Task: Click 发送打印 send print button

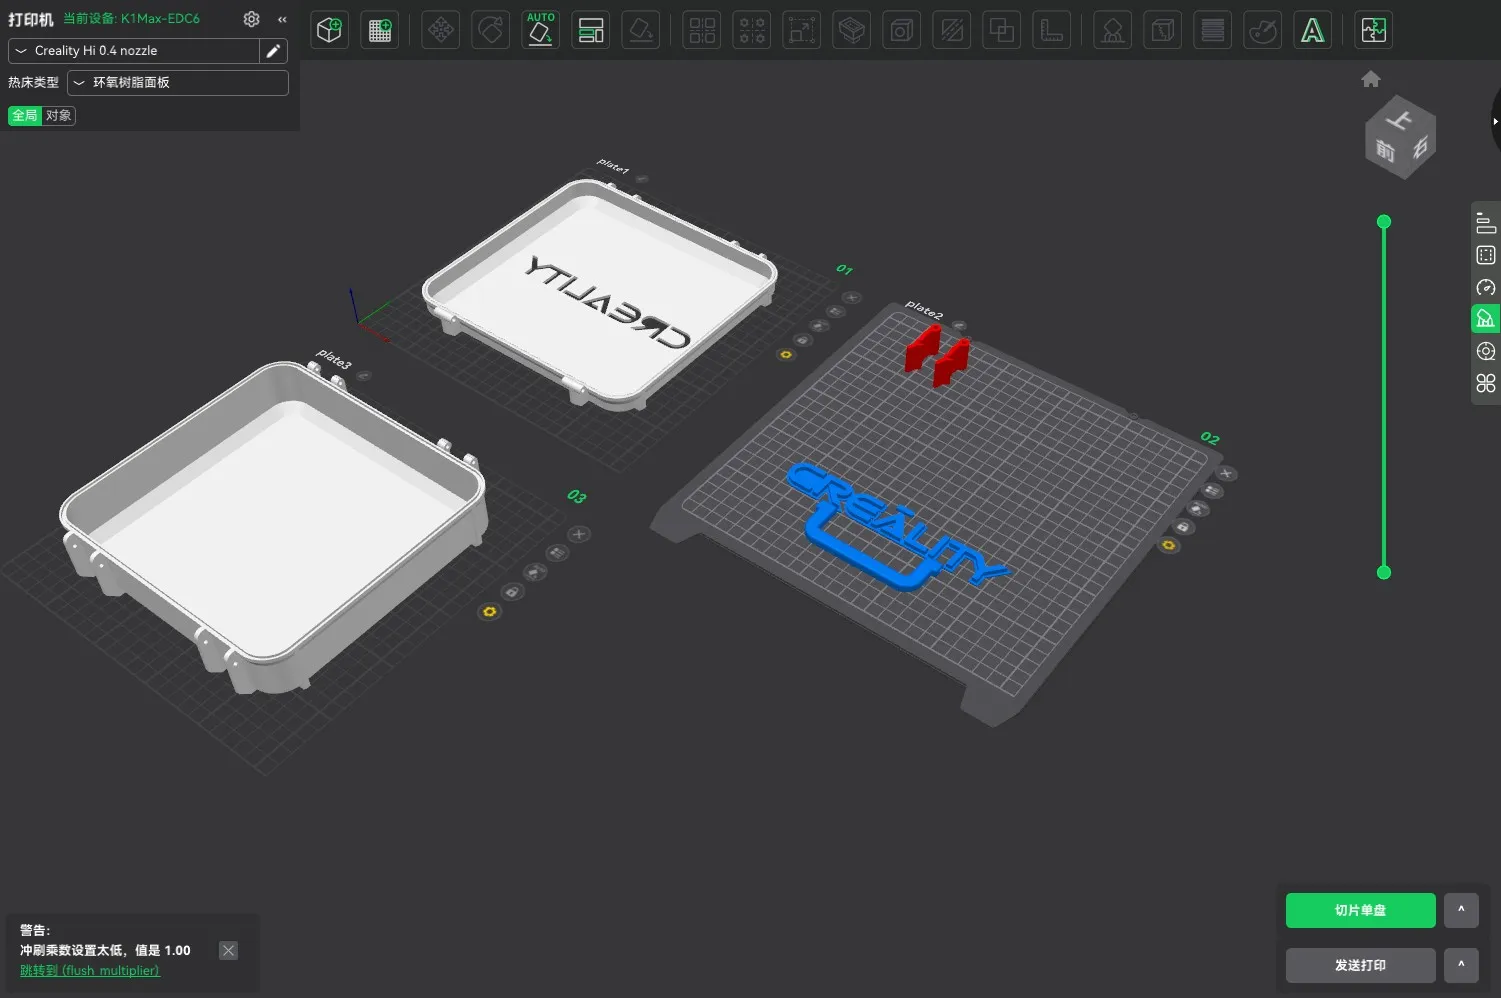Action: click(x=1360, y=965)
